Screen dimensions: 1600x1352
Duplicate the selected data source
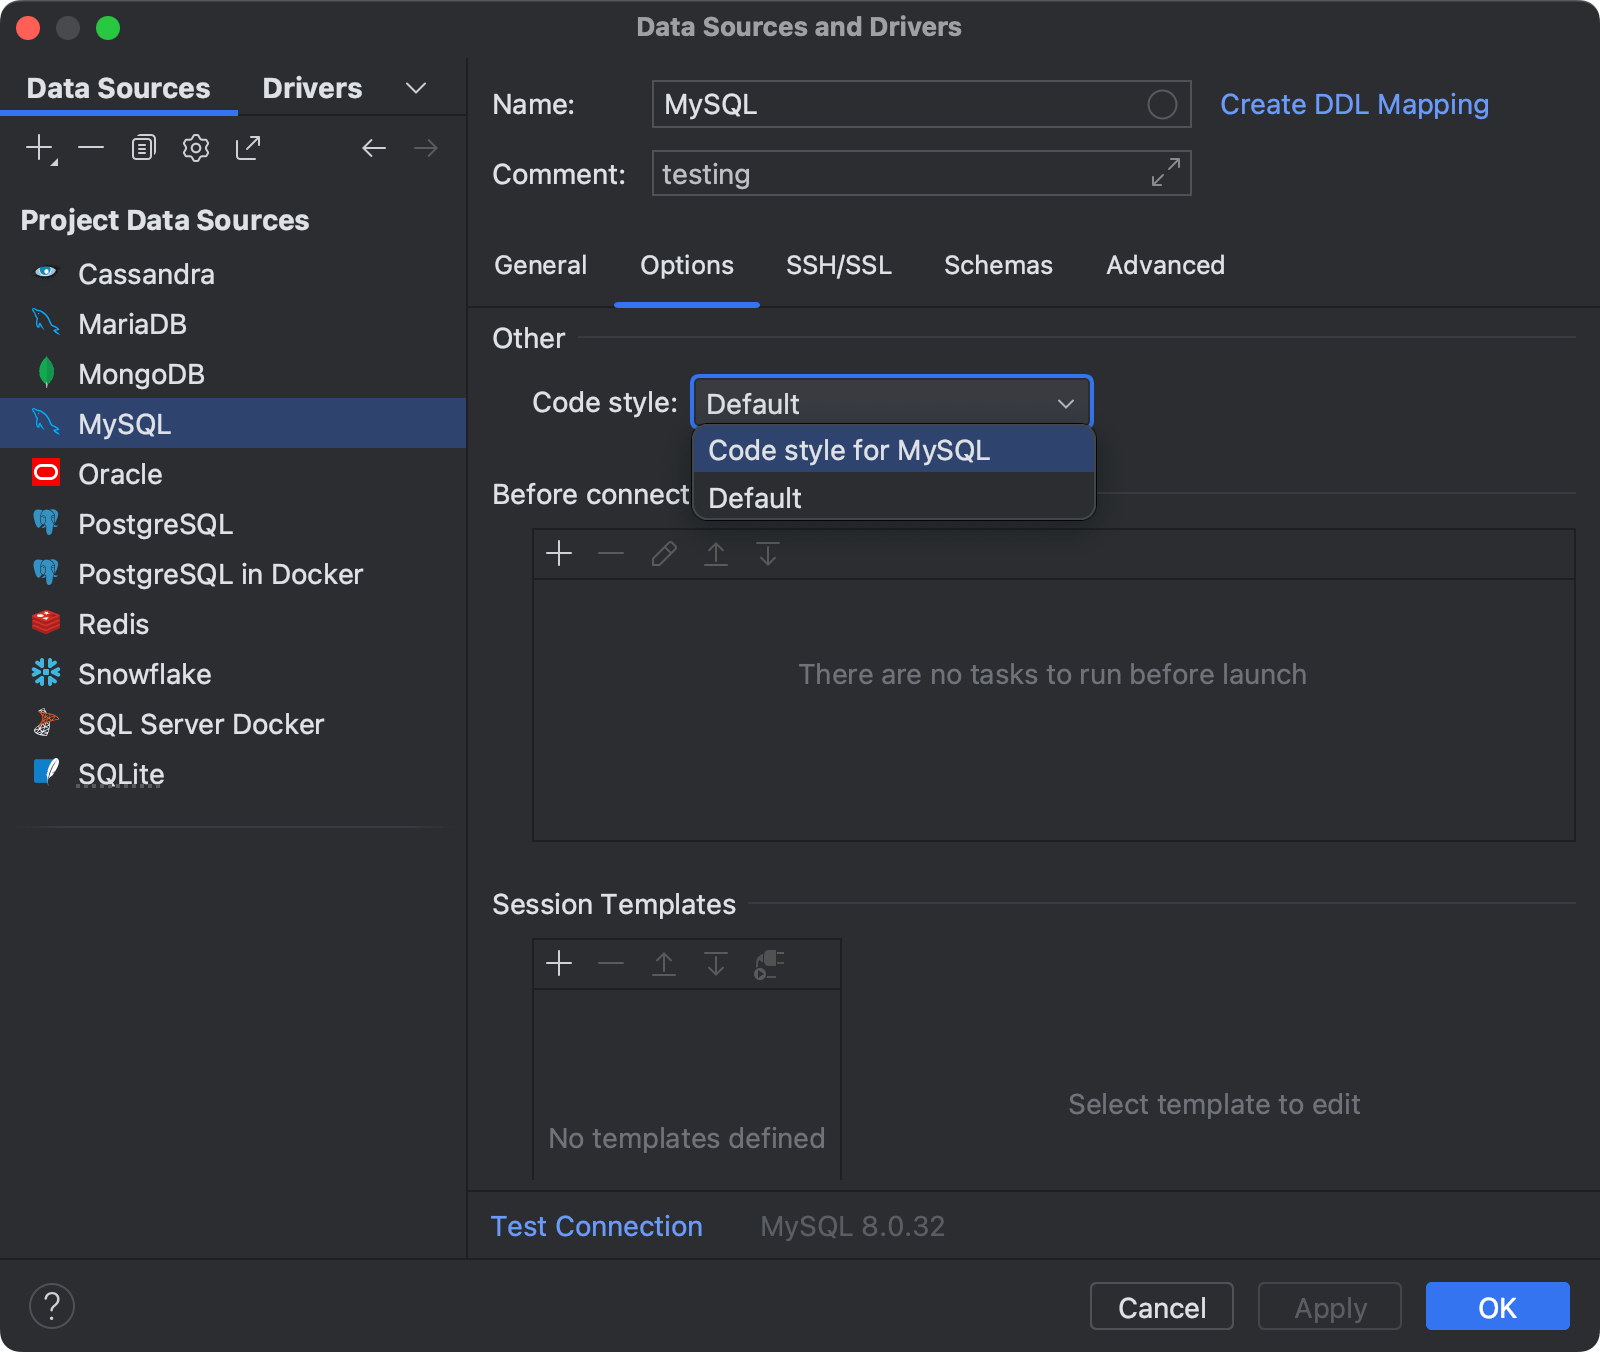(x=143, y=147)
